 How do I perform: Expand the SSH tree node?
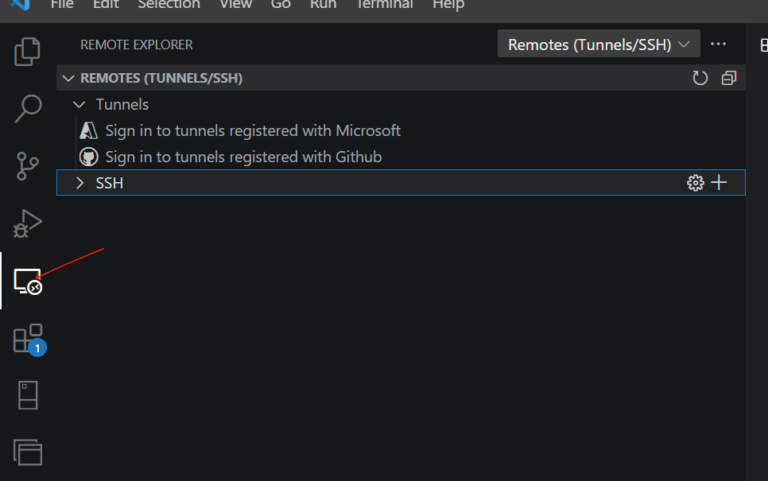[x=80, y=183]
